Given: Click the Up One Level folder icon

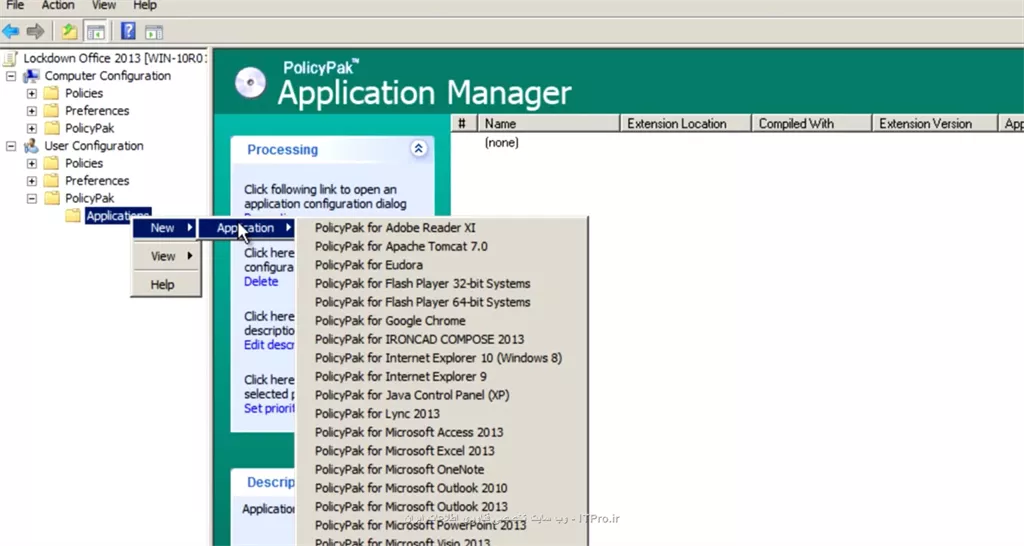Looking at the screenshot, I should 69,31.
